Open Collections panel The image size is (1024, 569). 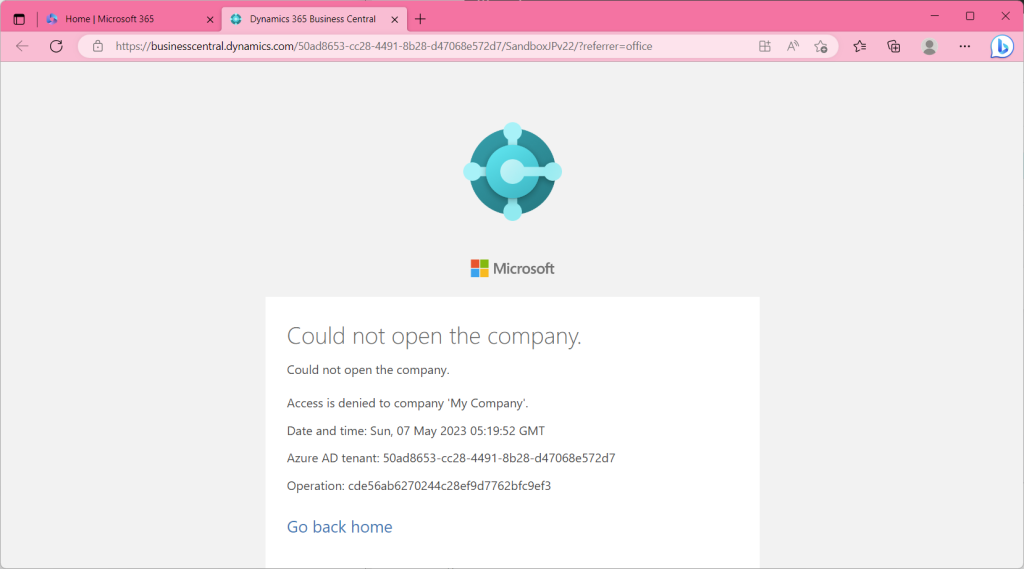[893, 46]
